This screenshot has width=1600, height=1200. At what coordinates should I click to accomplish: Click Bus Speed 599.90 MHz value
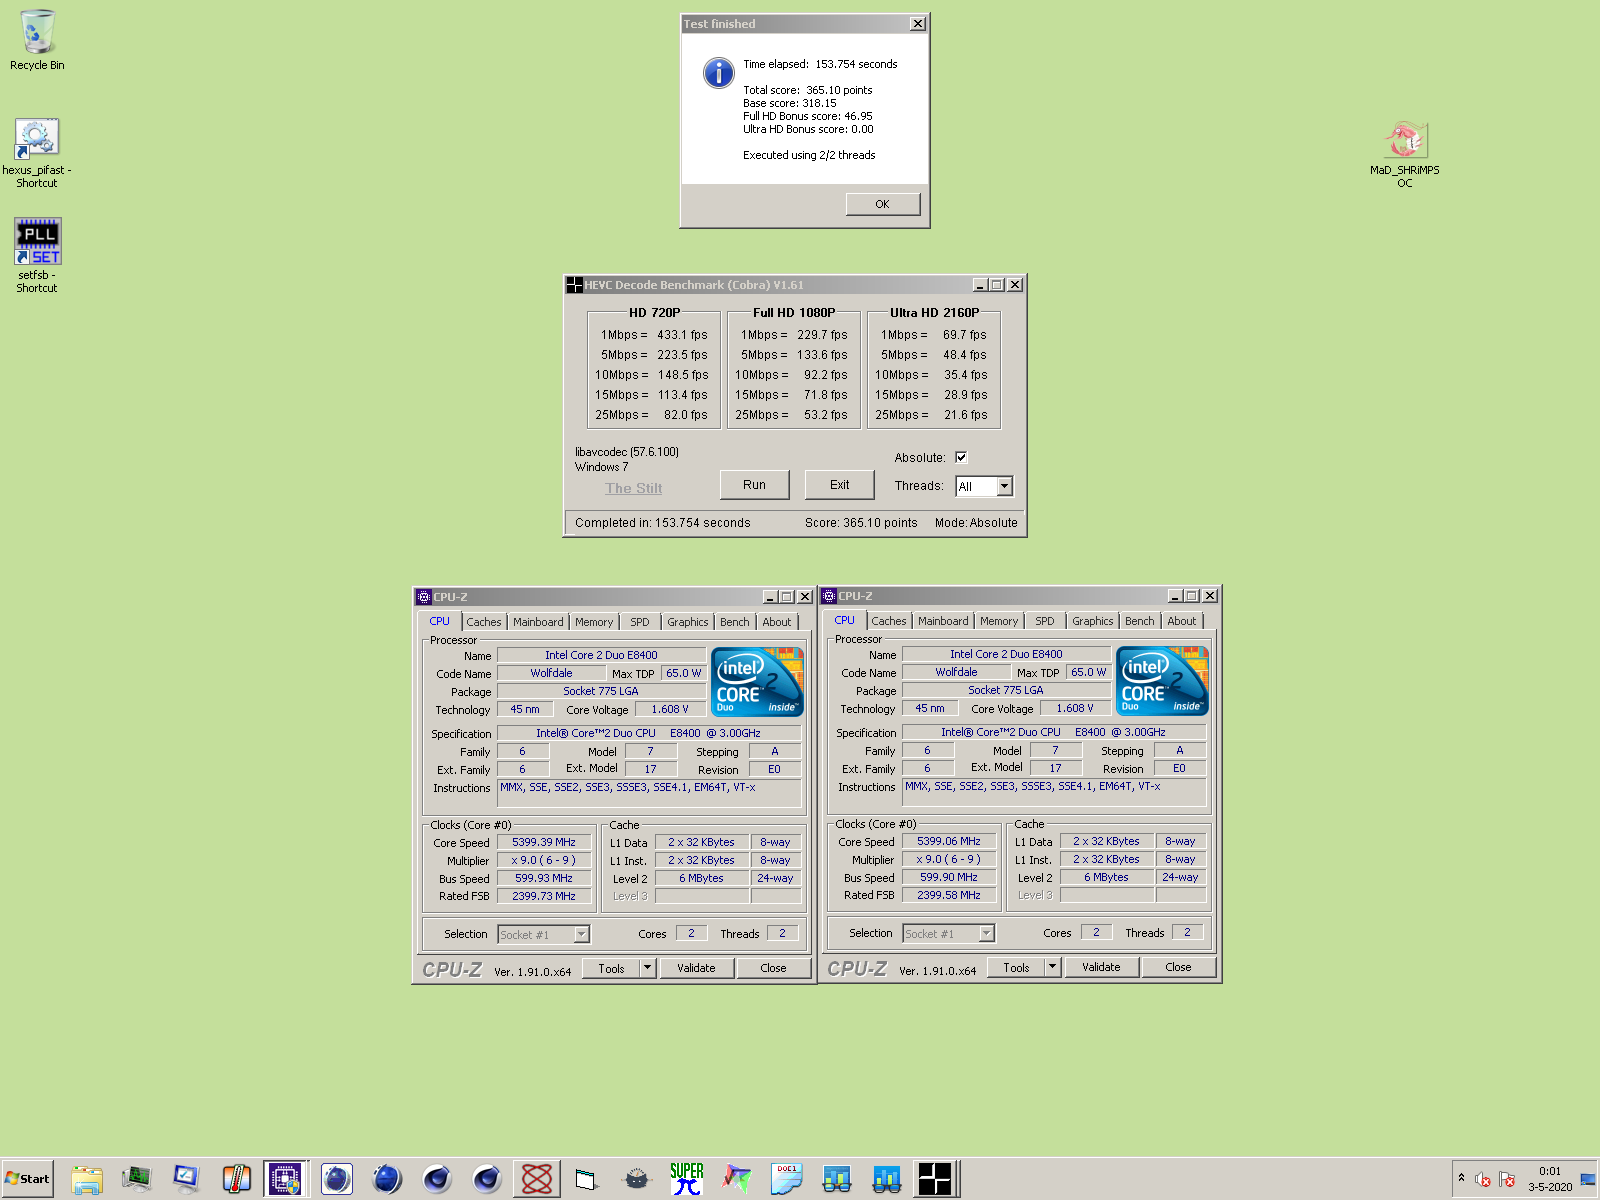(949, 877)
